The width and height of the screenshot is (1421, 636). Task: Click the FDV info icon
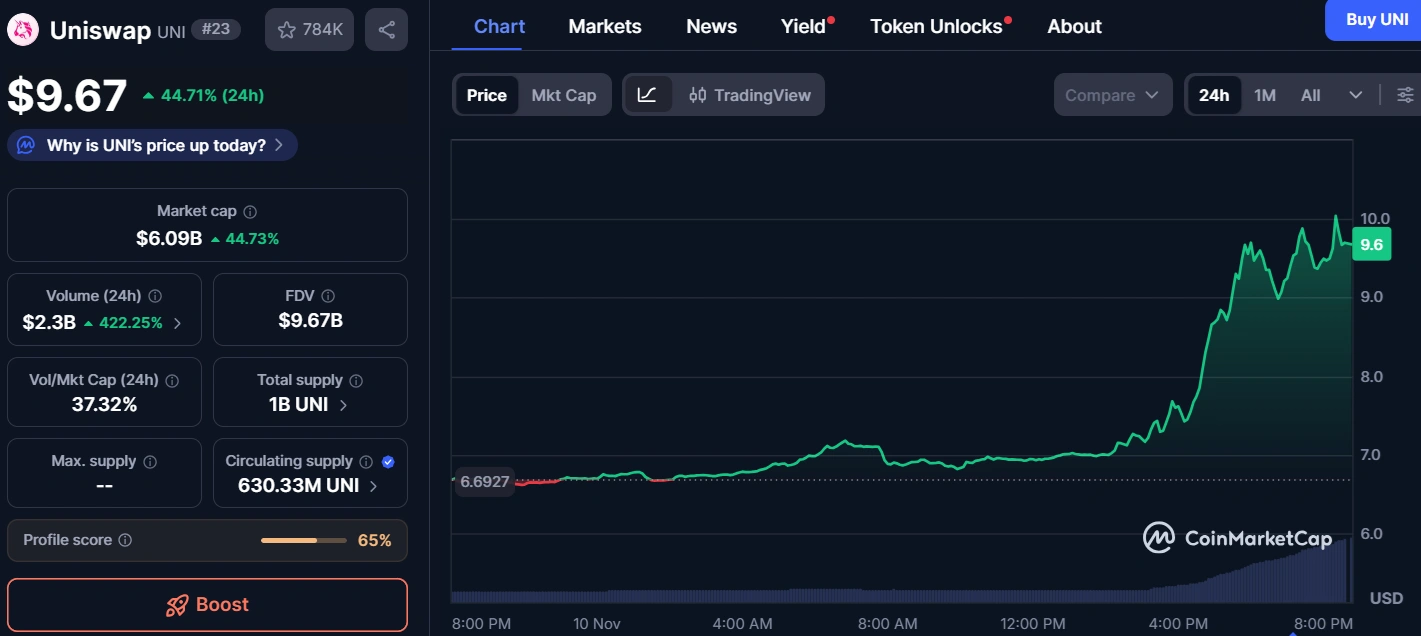pyautogui.click(x=328, y=296)
